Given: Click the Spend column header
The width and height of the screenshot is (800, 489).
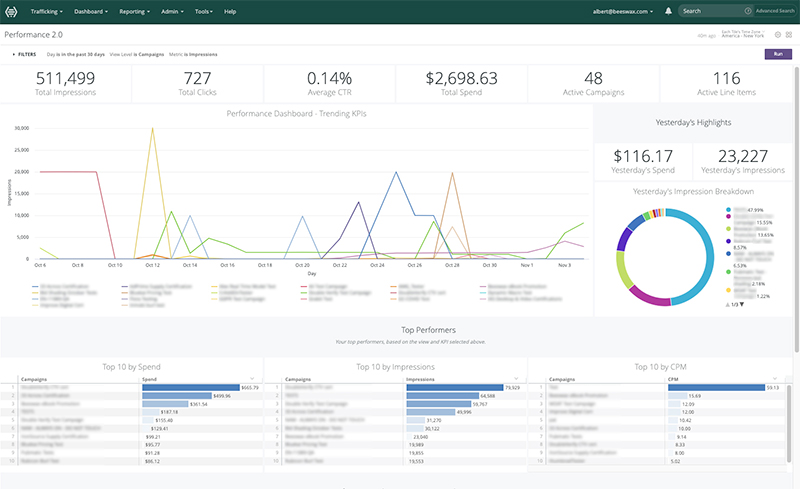Looking at the screenshot, I should pyautogui.click(x=149, y=379).
